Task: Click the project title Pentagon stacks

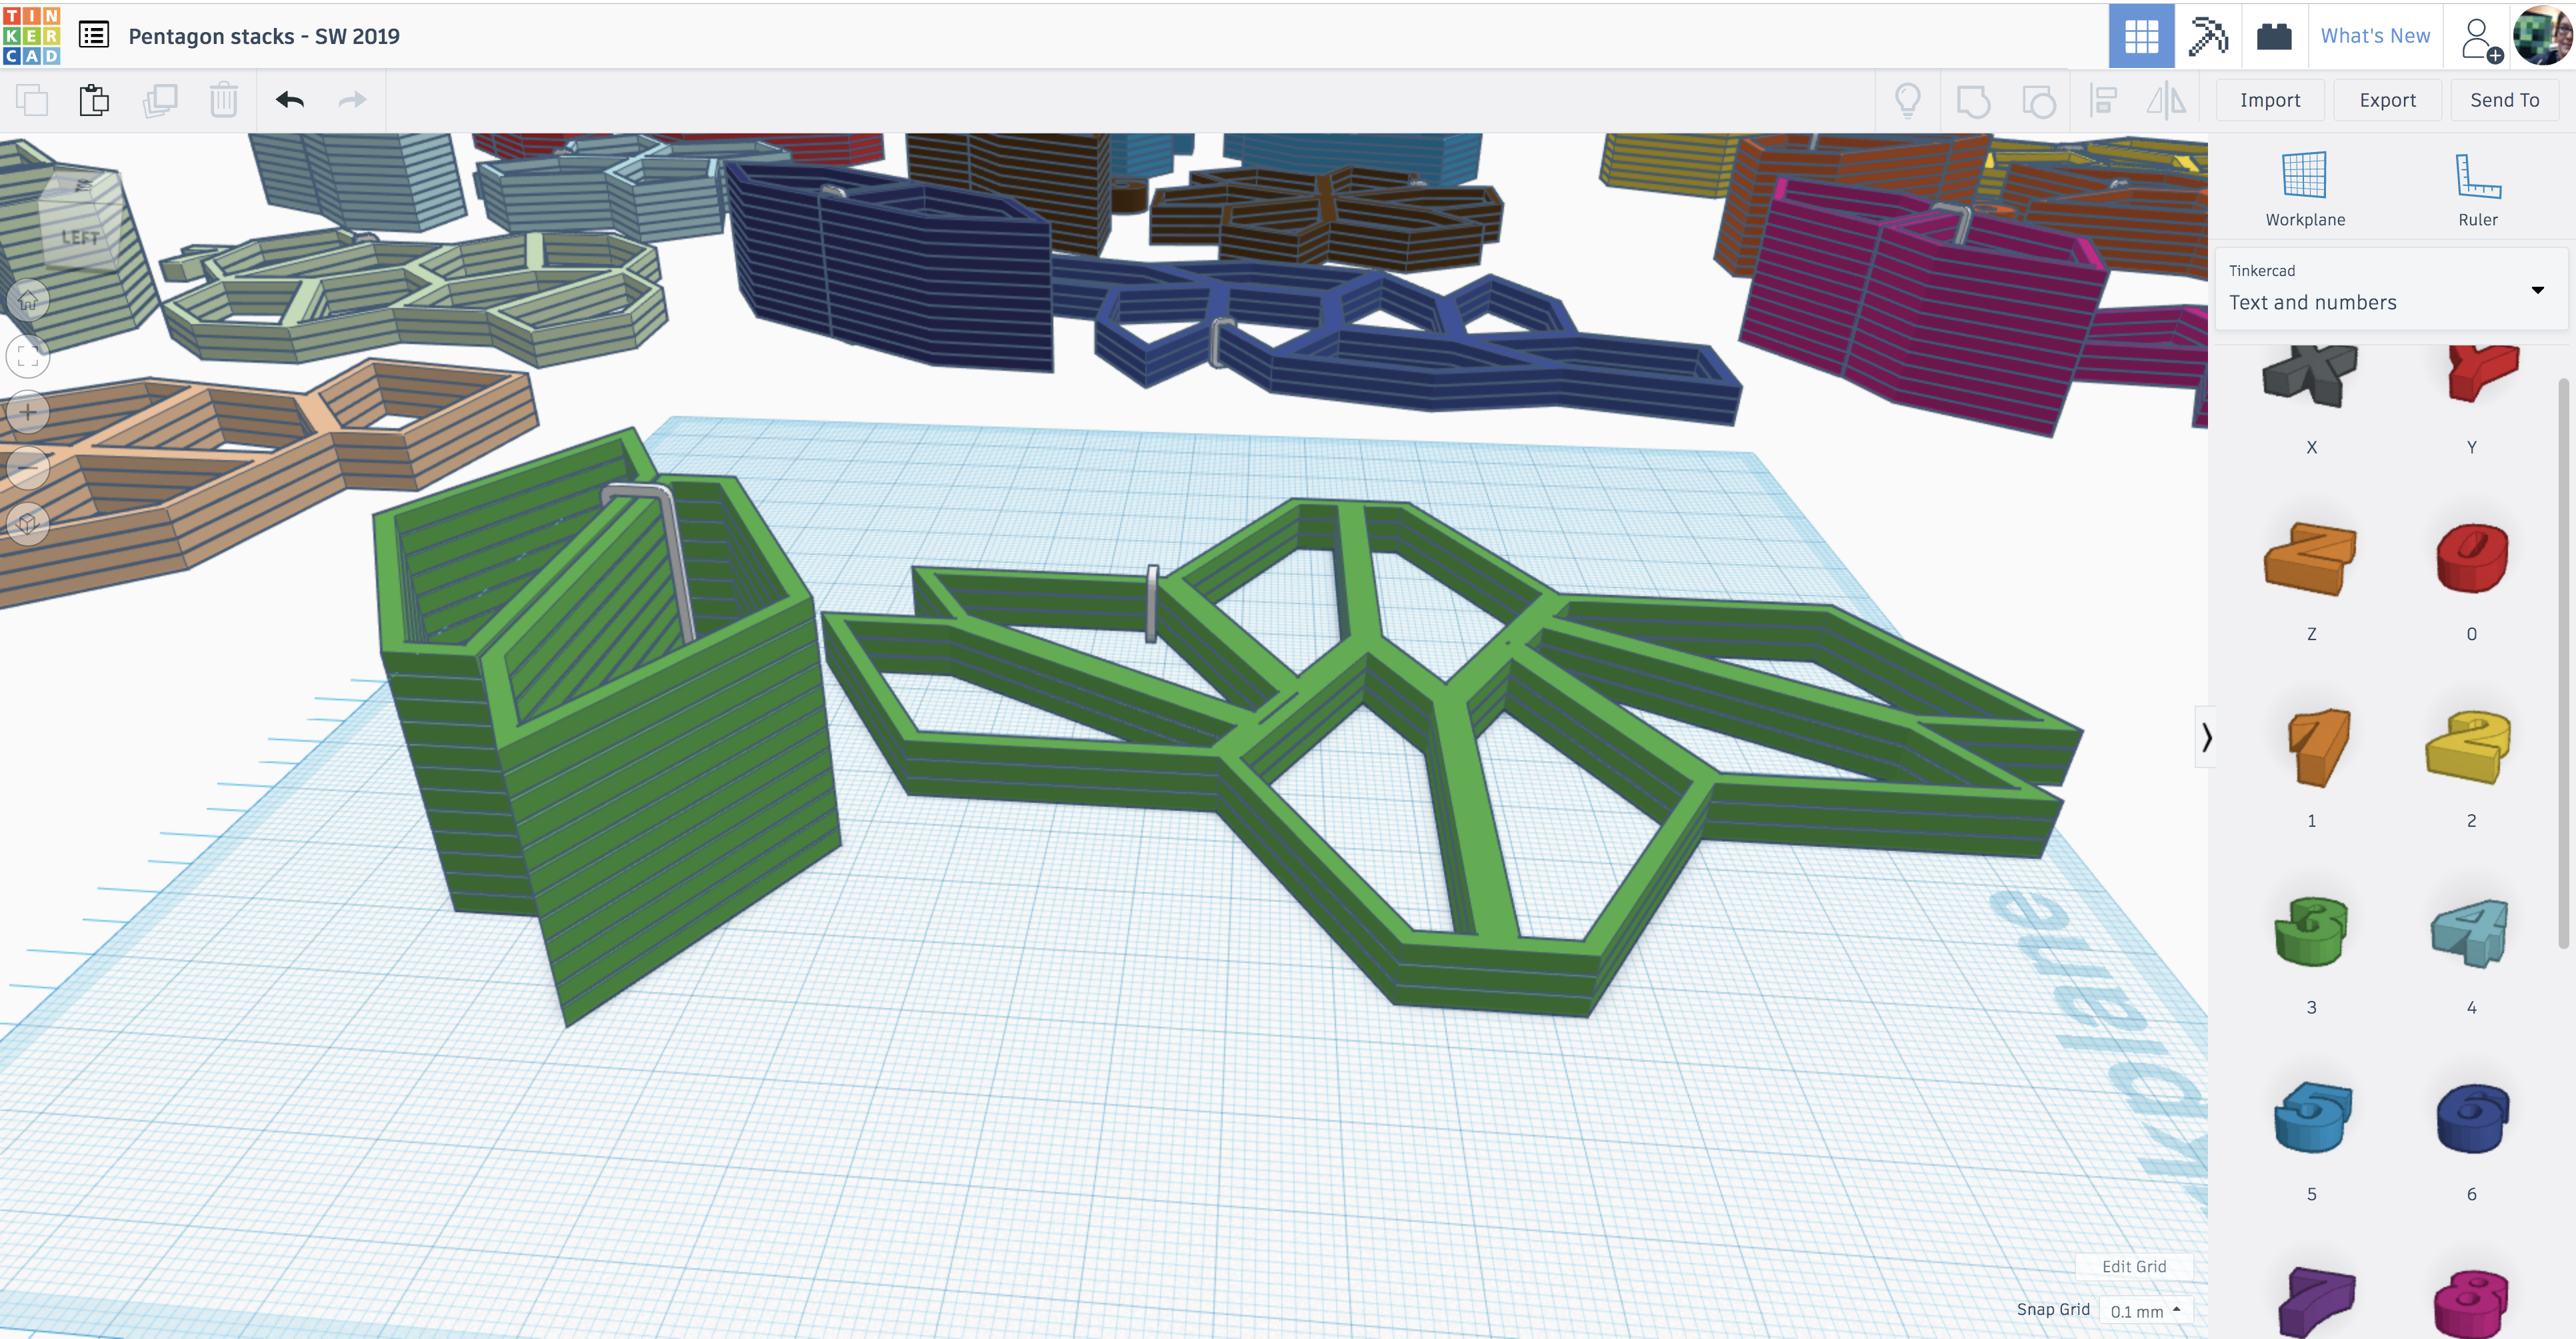Action: tap(263, 36)
